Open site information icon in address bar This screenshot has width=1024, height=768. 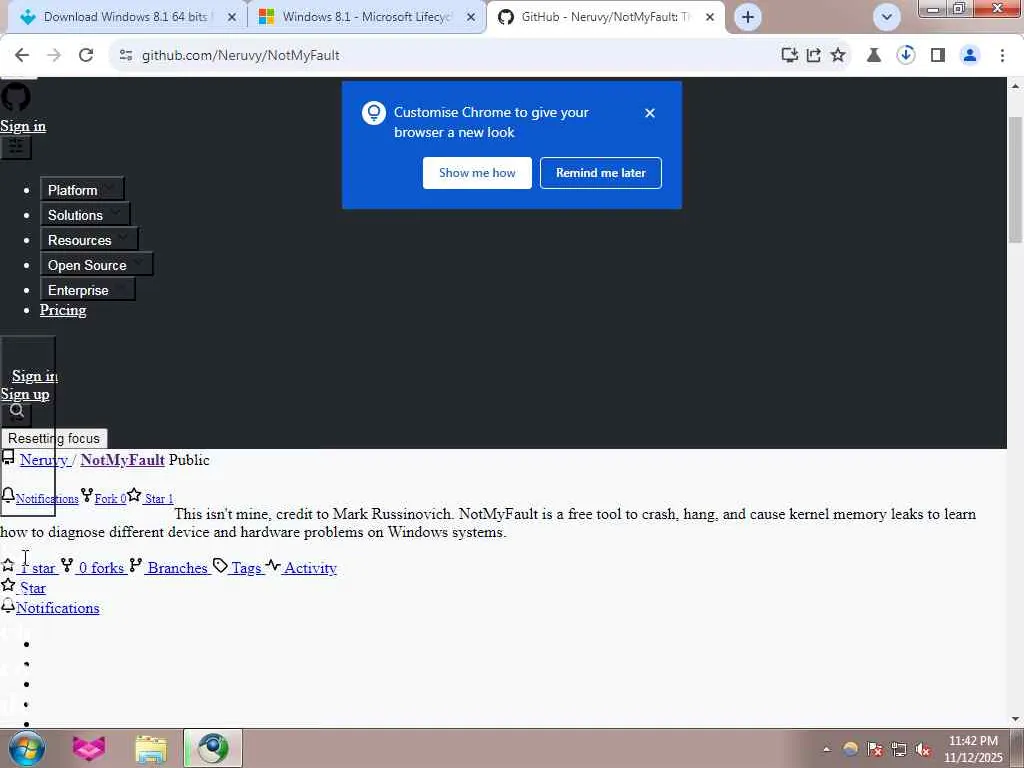[126, 56]
